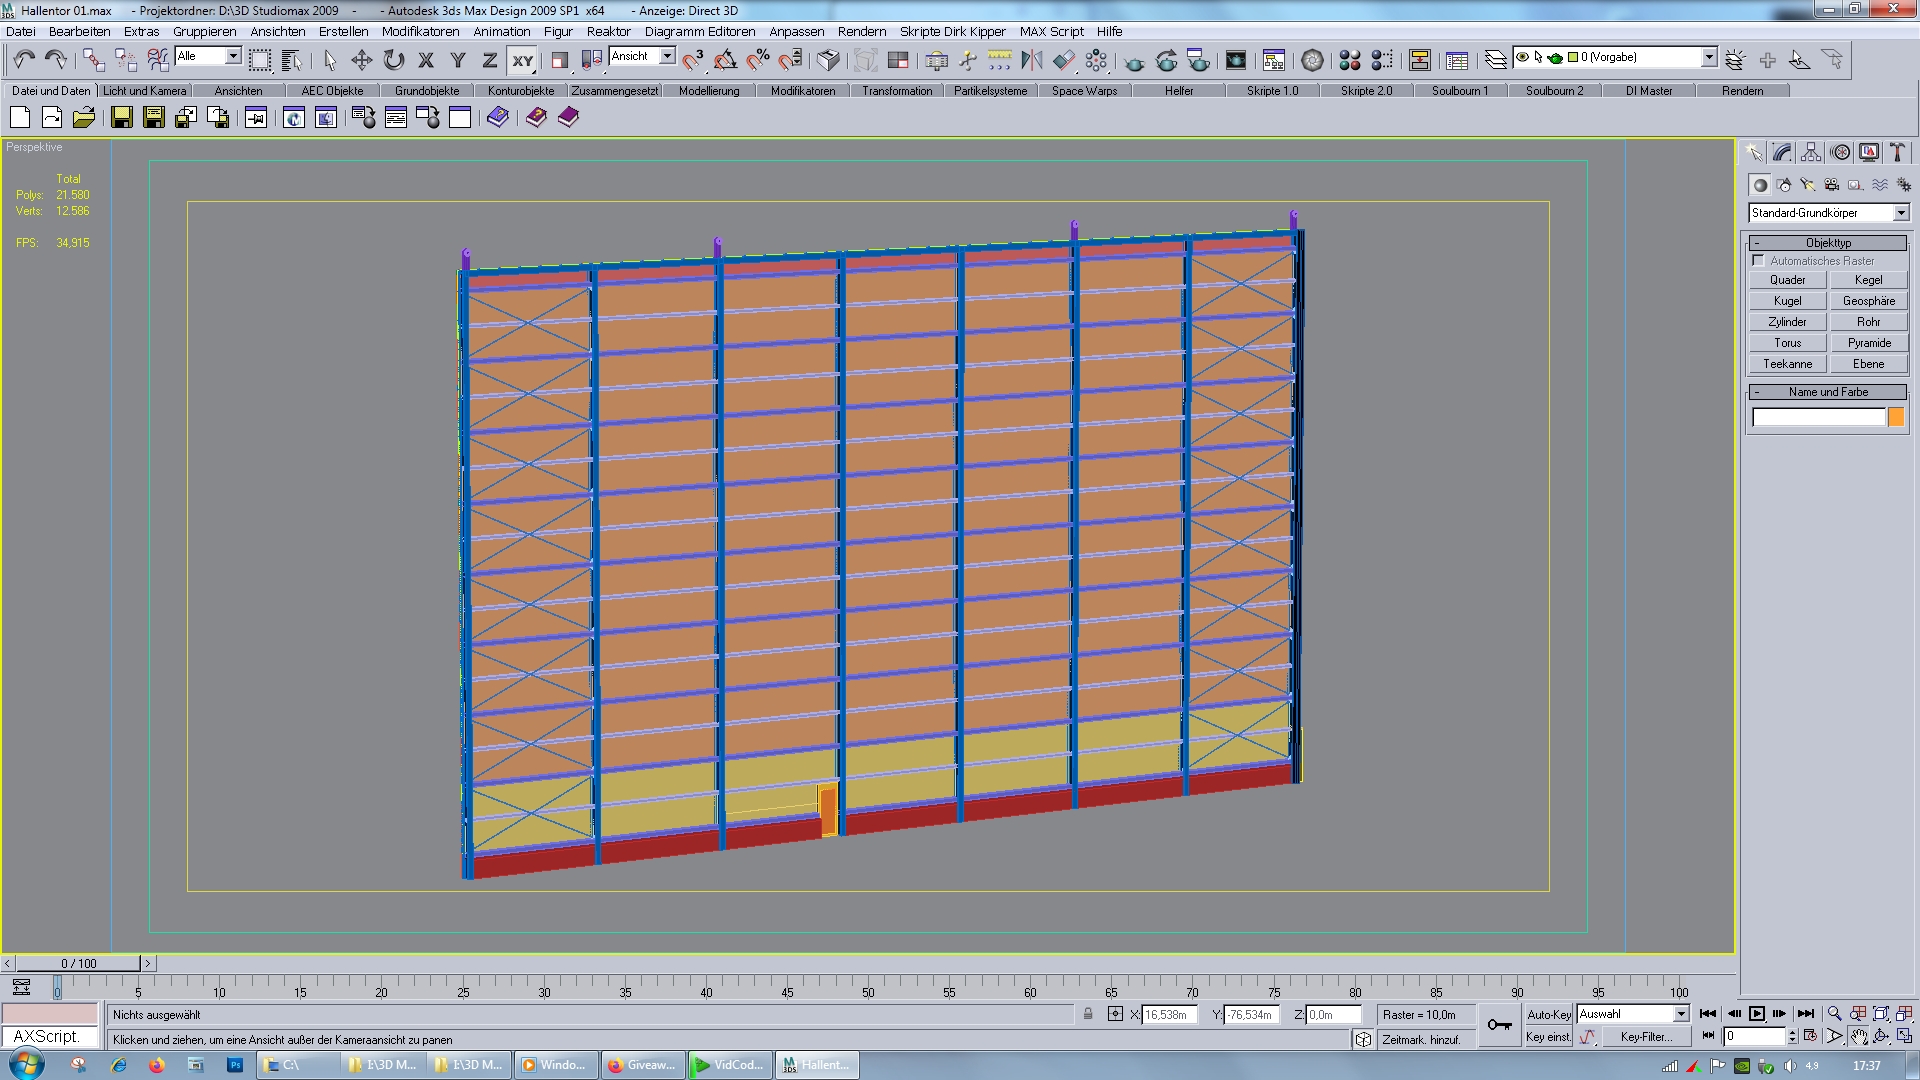Viewport: 1920px width, 1080px height.
Task: Open the Standard-Grundkörper dropdown
Action: click(1901, 213)
